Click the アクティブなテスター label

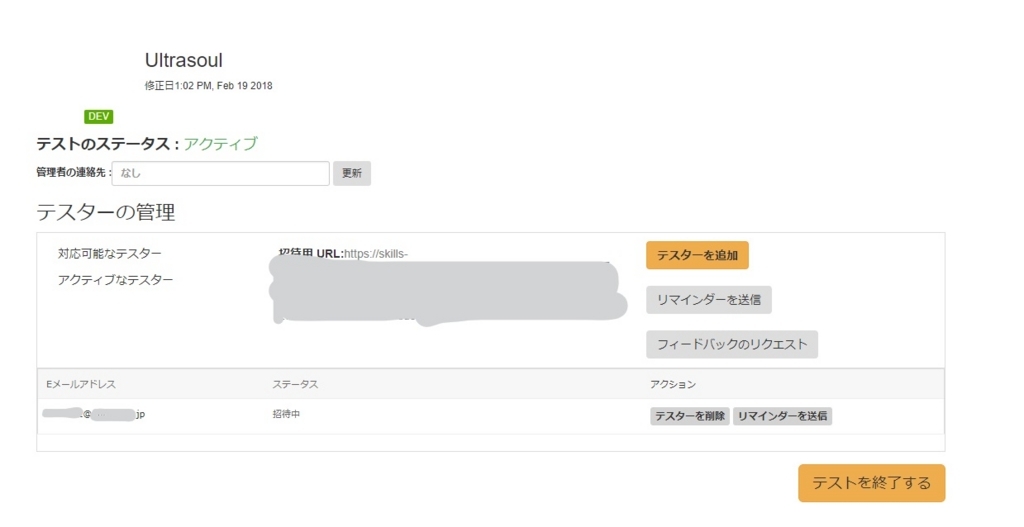click(x=115, y=280)
